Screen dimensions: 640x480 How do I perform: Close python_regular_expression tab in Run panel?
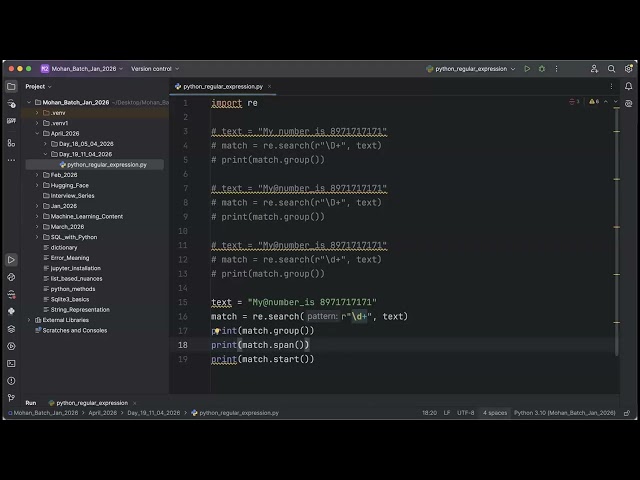(135, 403)
